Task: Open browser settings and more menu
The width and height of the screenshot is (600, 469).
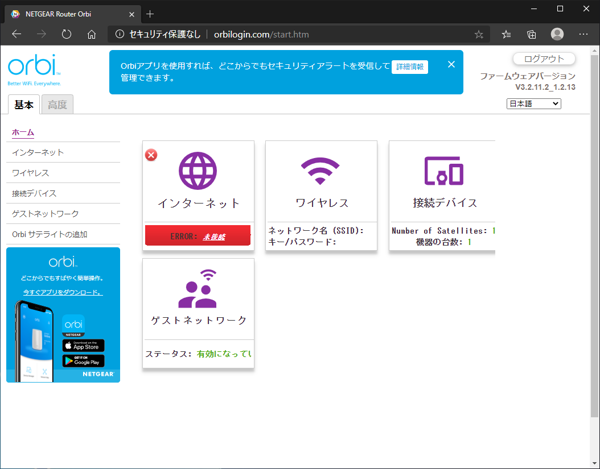Action: (583, 34)
